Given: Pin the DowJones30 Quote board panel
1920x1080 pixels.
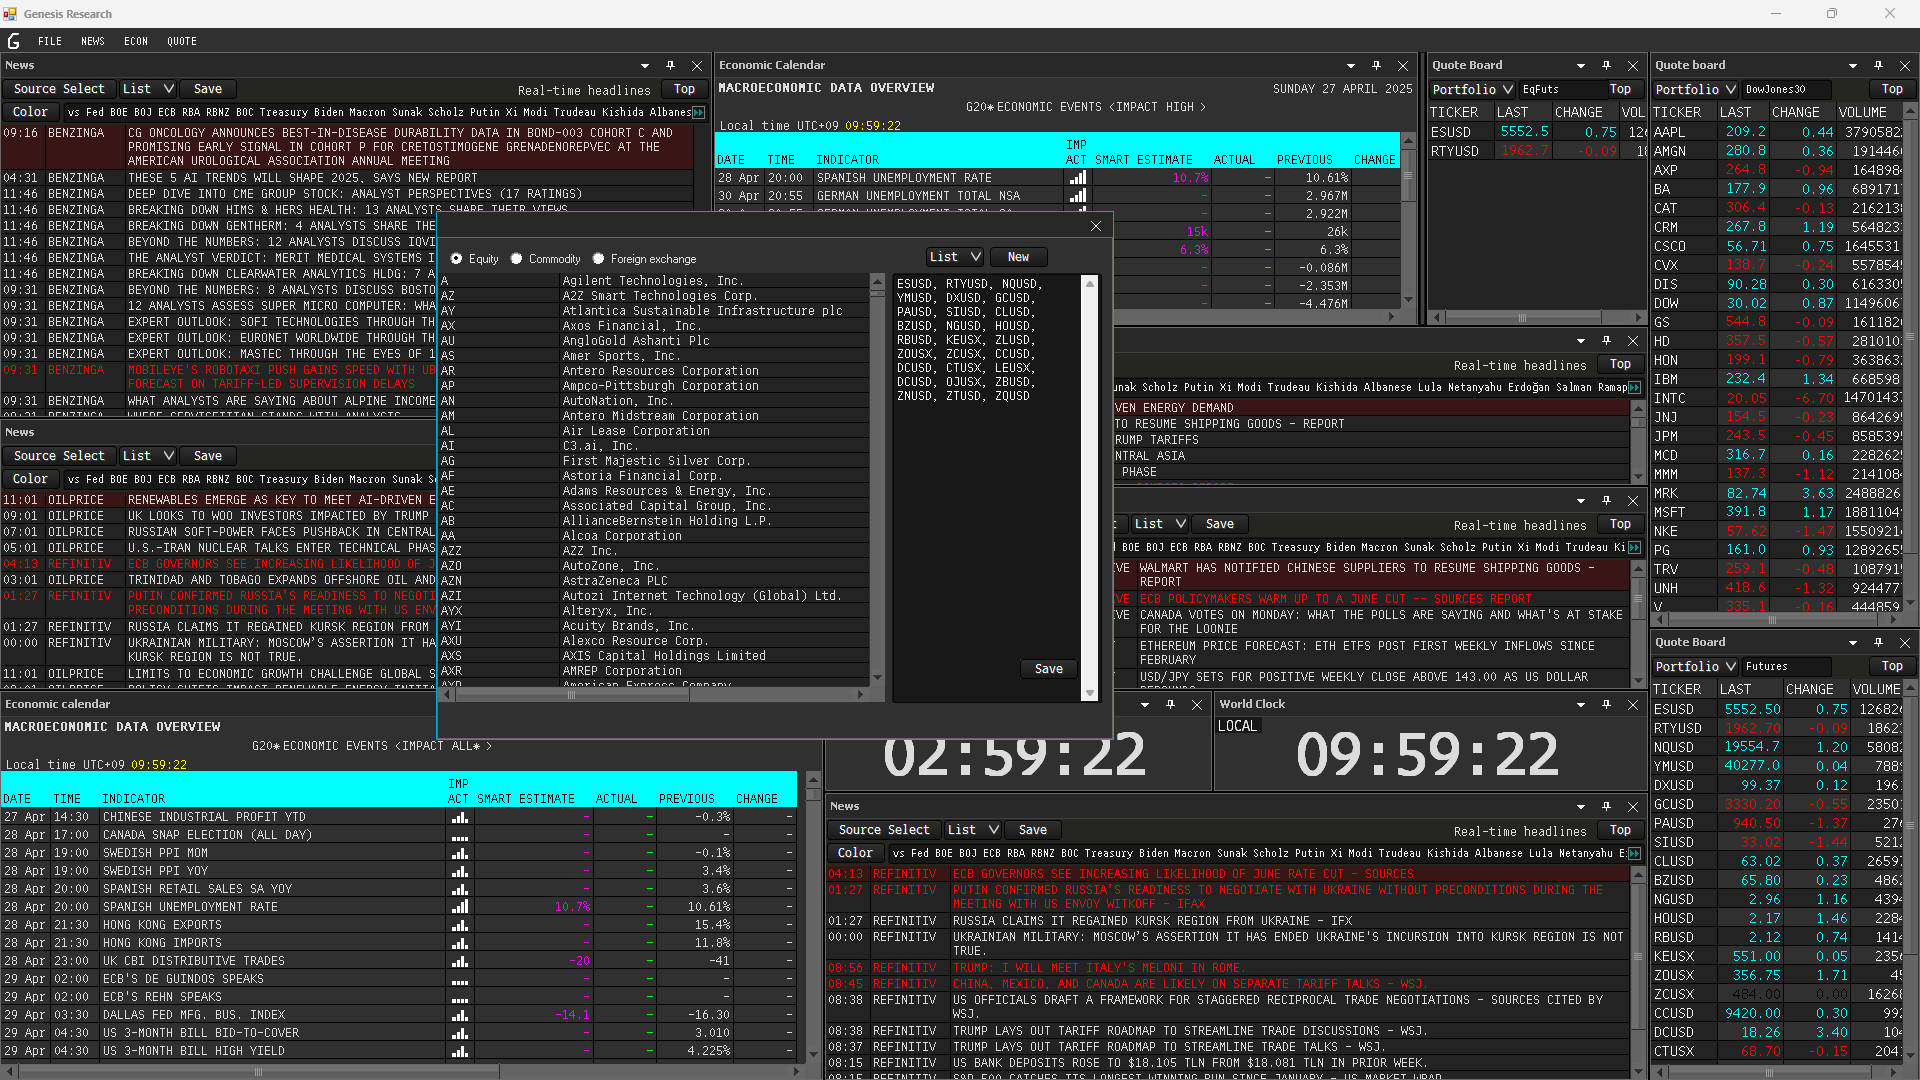Looking at the screenshot, I should pyautogui.click(x=1878, y=65).
